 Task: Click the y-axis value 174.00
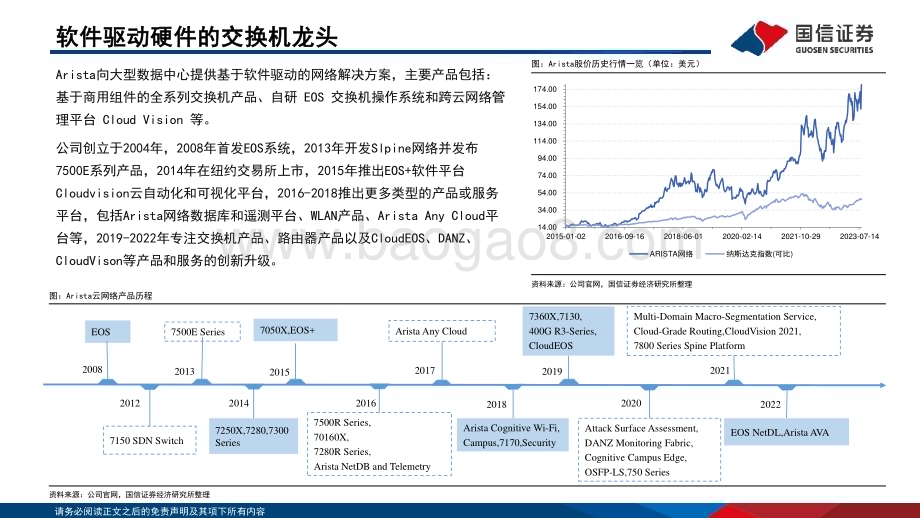point(544,89)
